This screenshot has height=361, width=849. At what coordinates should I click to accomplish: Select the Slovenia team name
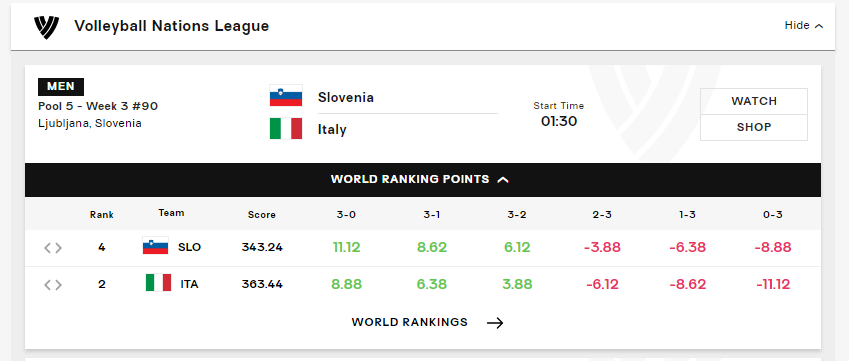pyautogui.click(x=345, y=97)
